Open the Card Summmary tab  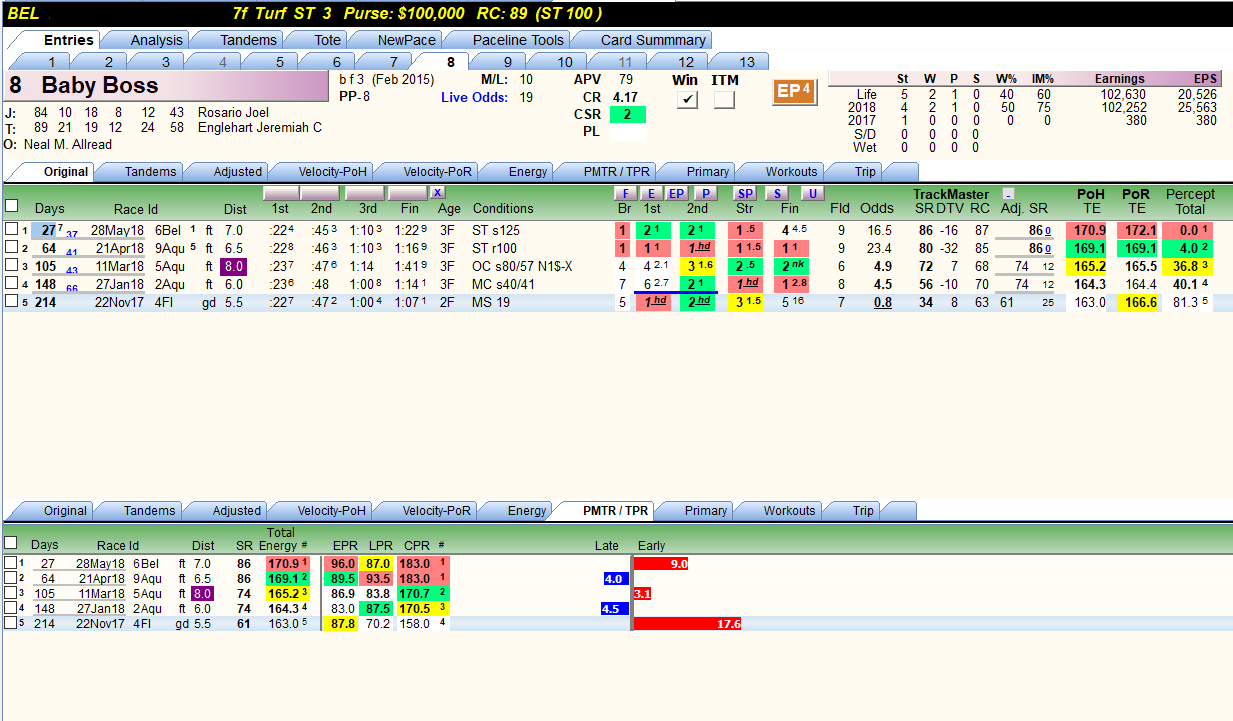coord(653,40)
